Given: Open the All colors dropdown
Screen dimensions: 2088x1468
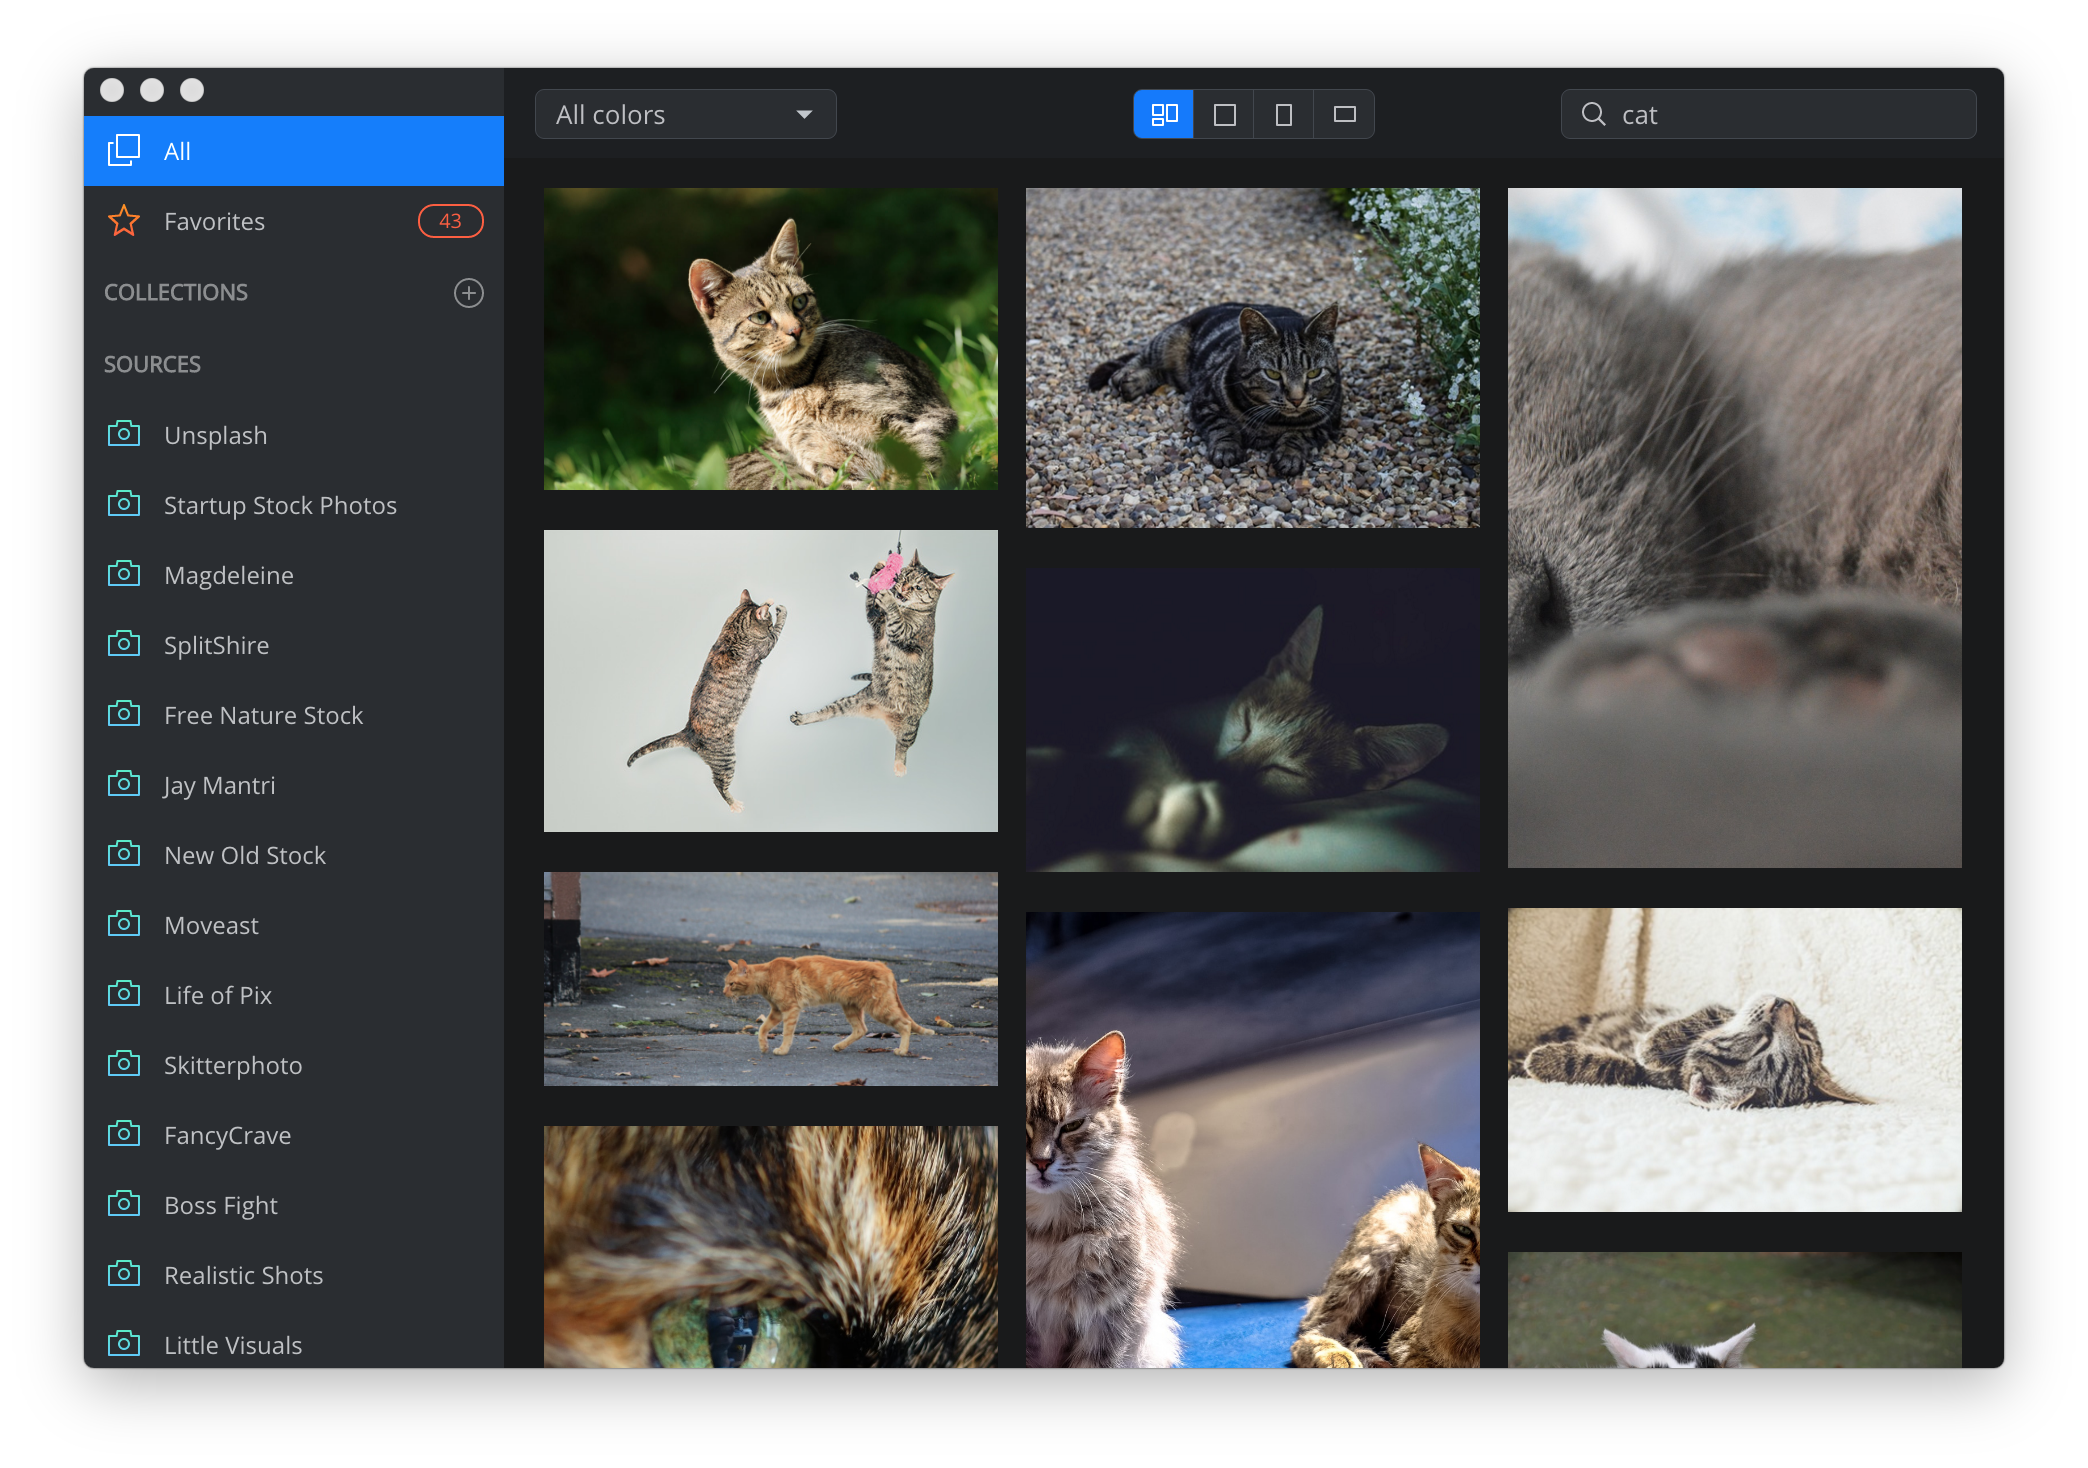Looking at the screenshot, I should pos(670,114).
